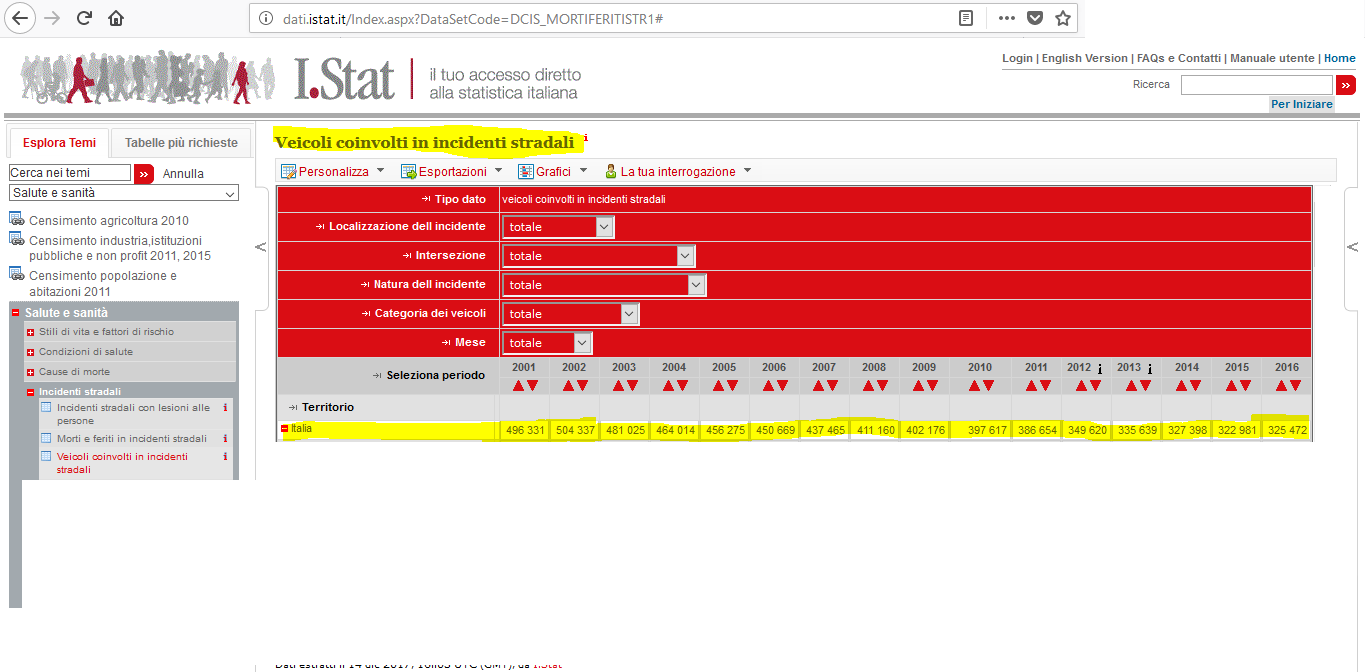Sort 2001 column ascending with up arrow
This screenshot has width=1365, height=672.
(518, 385)
